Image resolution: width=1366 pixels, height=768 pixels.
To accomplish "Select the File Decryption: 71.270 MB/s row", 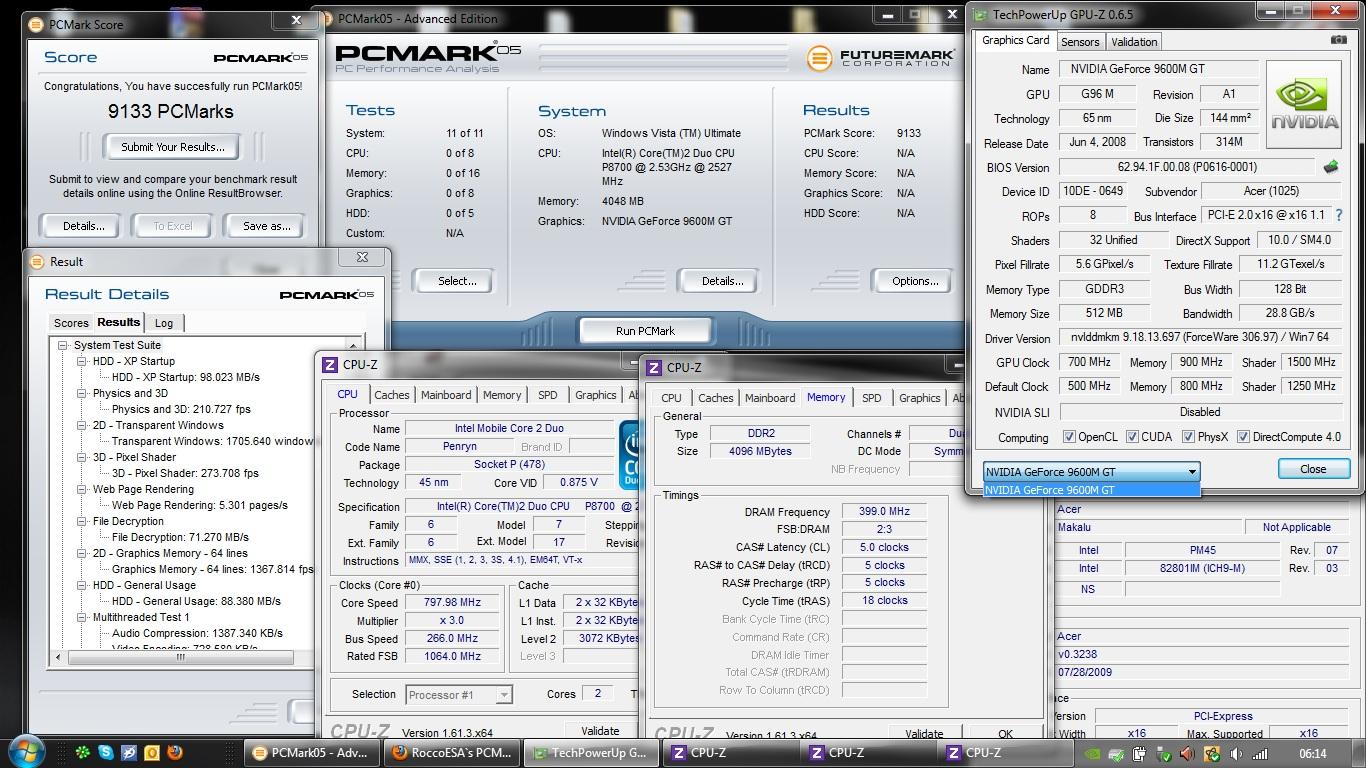I will coord(180,537).
